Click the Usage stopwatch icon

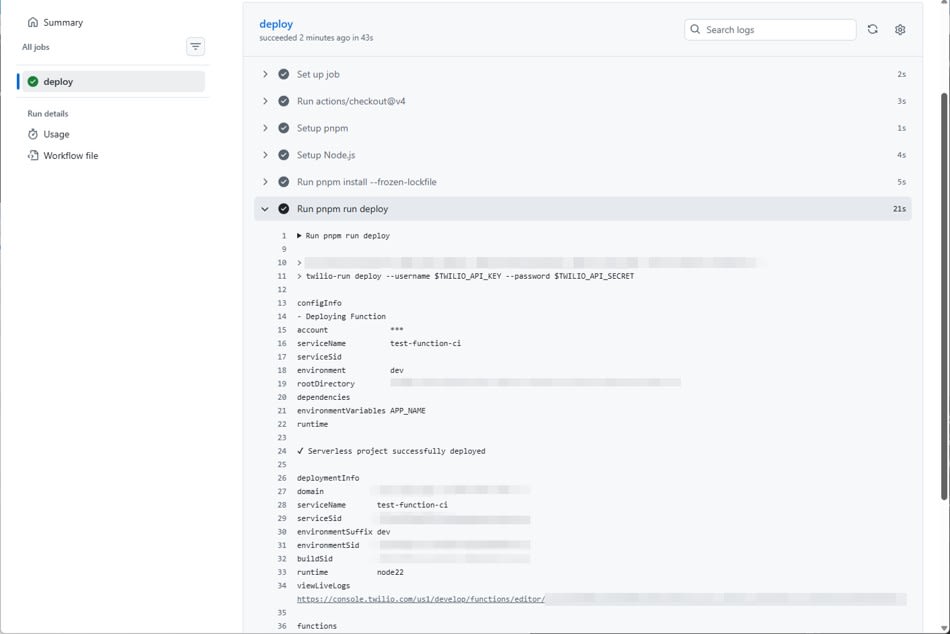point(33,134)
